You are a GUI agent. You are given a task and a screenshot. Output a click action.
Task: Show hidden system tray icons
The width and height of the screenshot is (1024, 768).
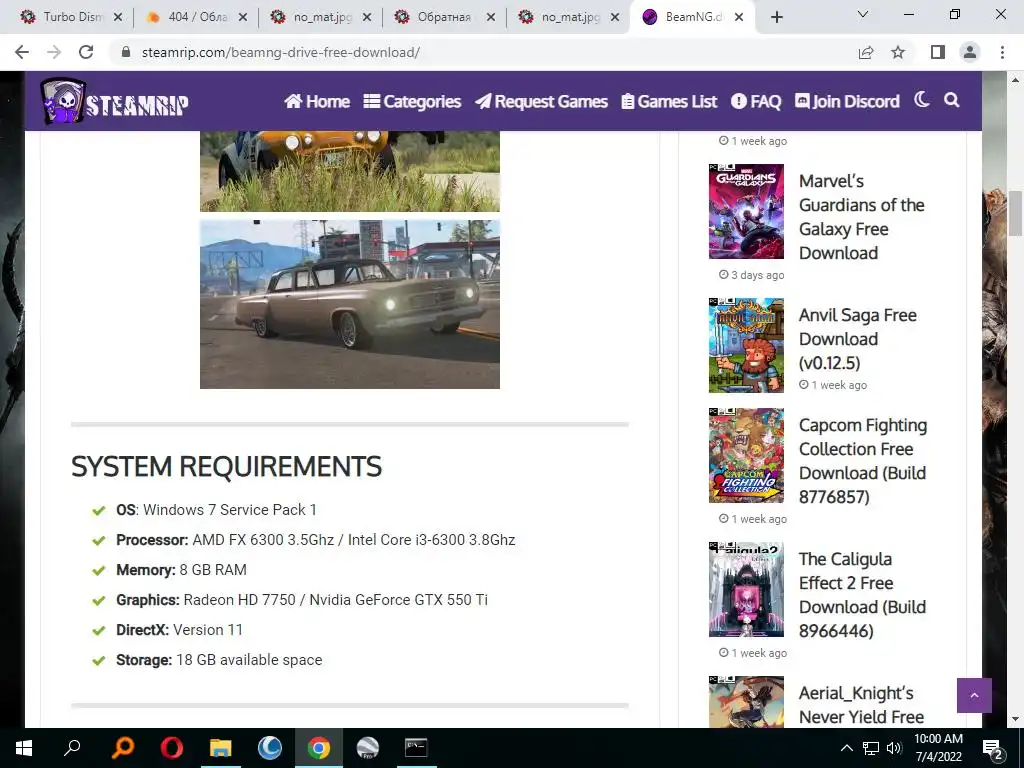click(x=846, y=748)
